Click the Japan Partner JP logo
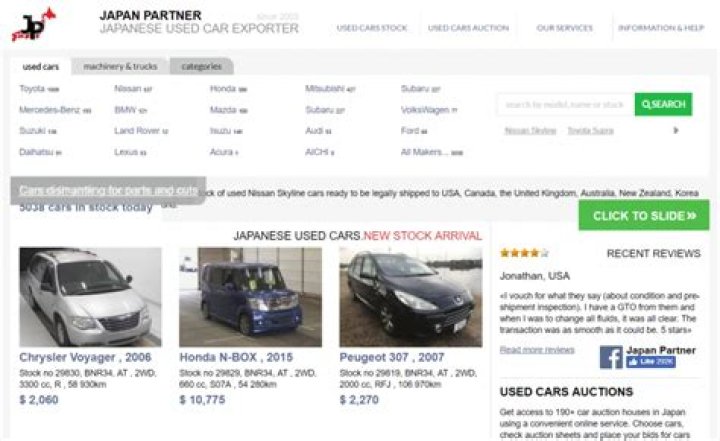 [x=34, y=25]
